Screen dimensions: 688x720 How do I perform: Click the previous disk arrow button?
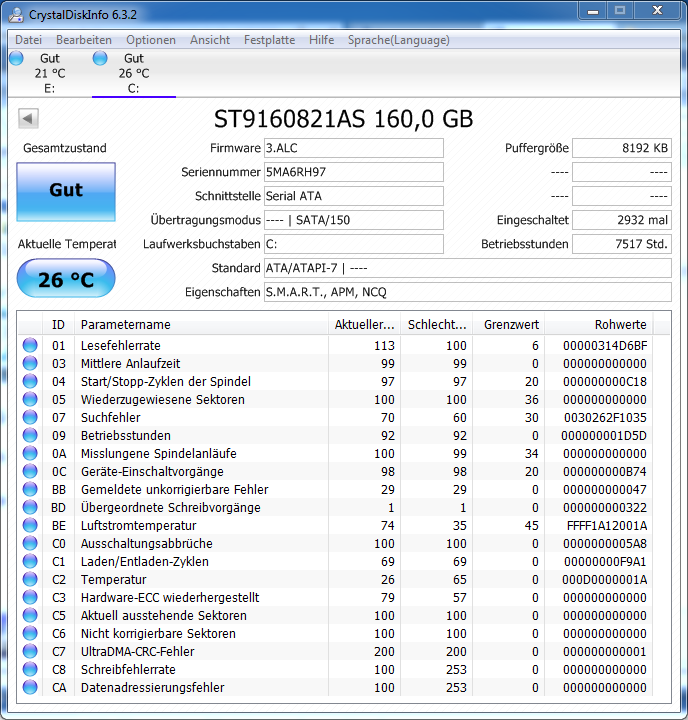[28, 119]
